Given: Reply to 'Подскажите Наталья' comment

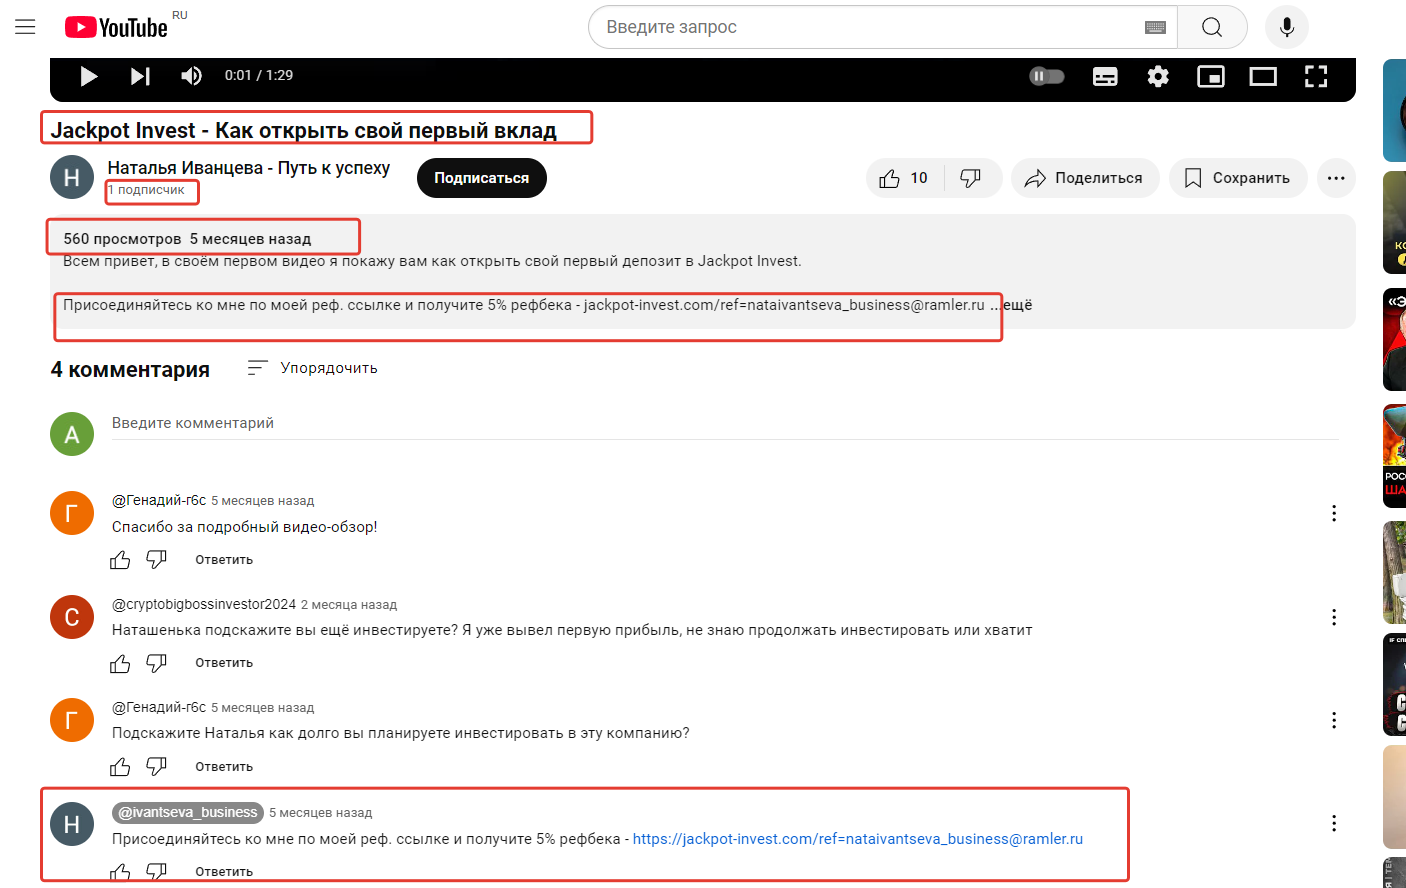Looking at the screenshot, I should pos(224,767).
